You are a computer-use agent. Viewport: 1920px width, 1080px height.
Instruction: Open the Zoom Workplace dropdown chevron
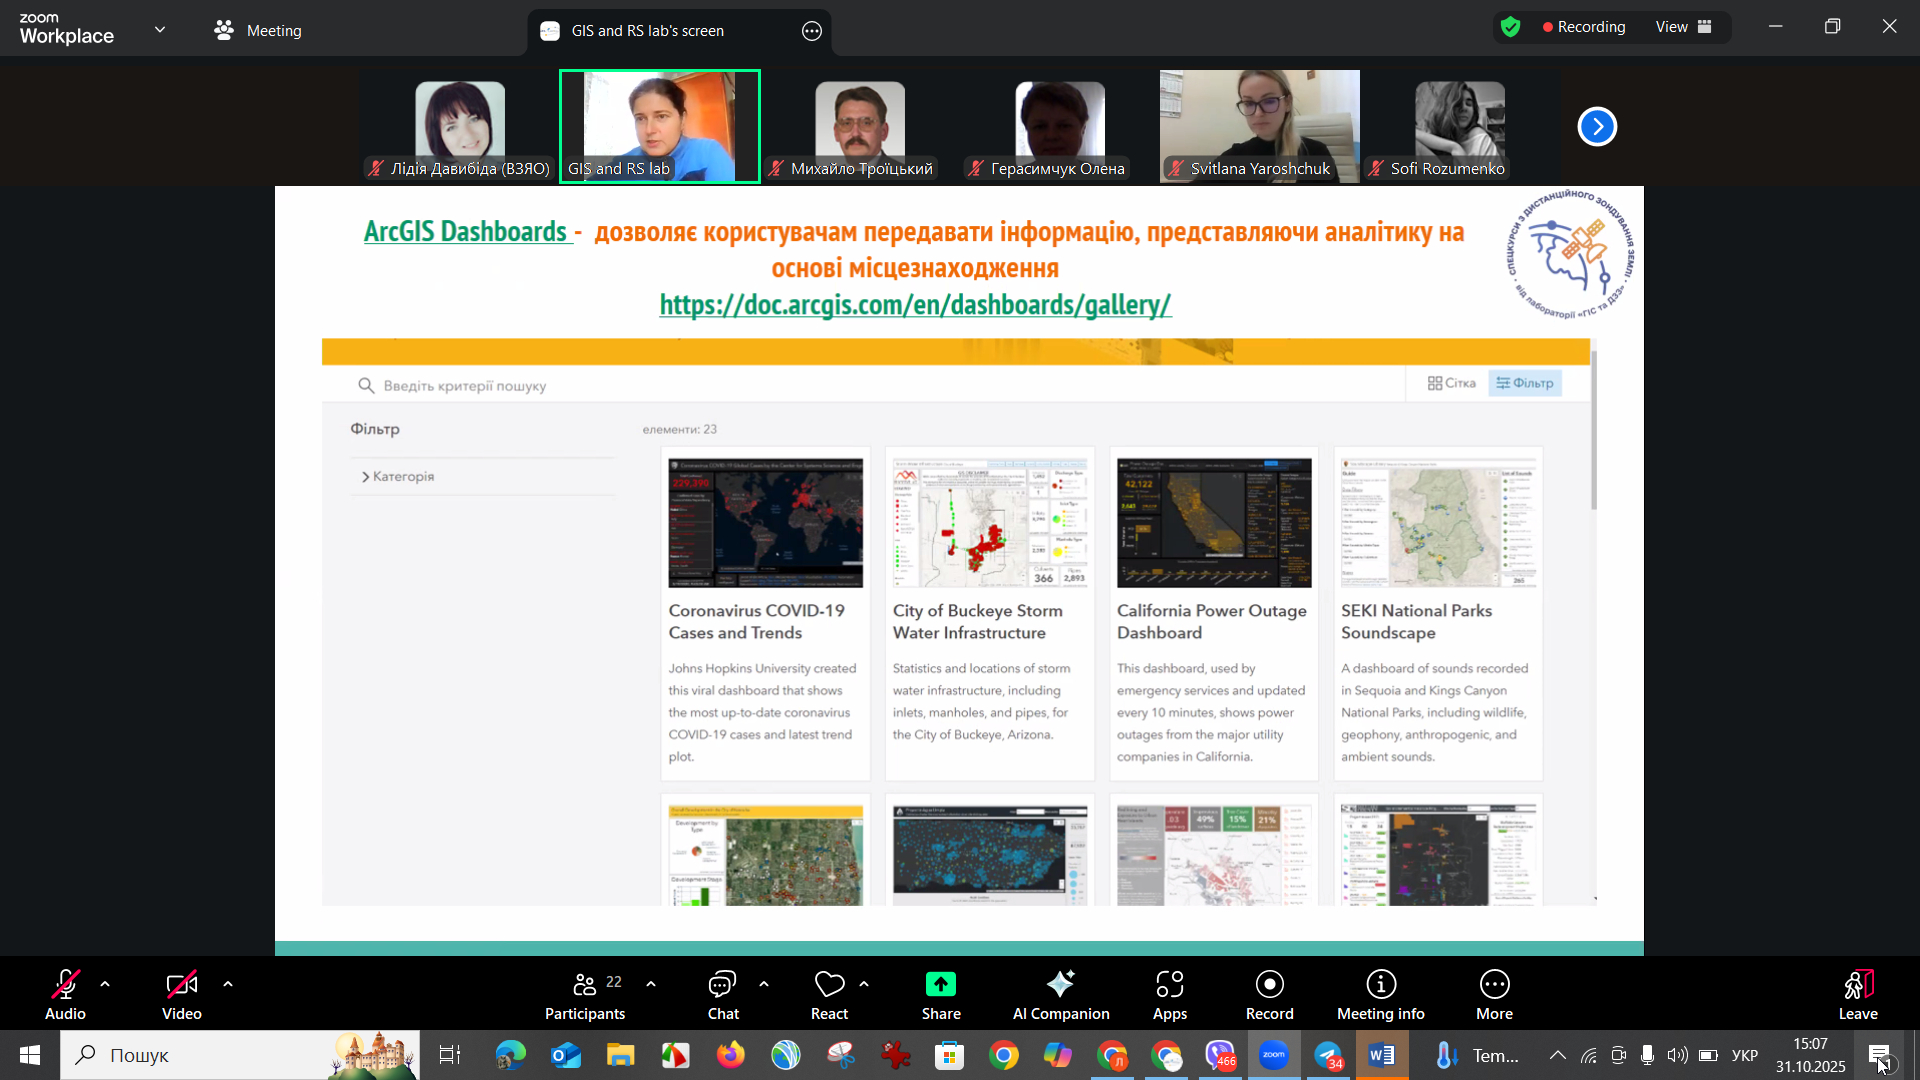click(x=160, y=30)
